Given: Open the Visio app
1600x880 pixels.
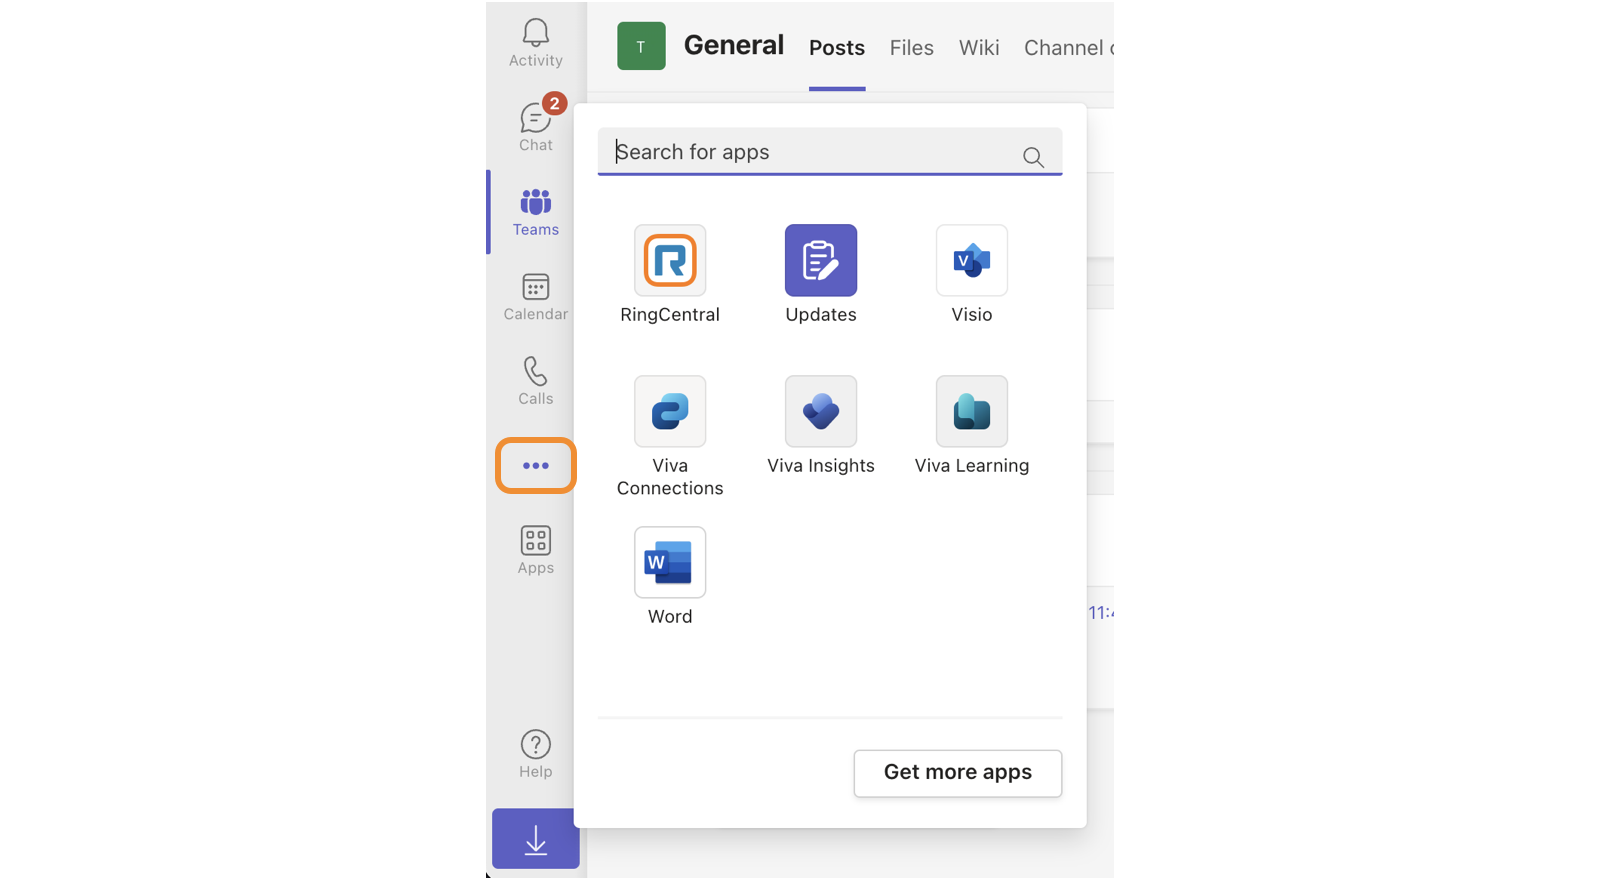Looking at the screenshot, I should 972,260.
